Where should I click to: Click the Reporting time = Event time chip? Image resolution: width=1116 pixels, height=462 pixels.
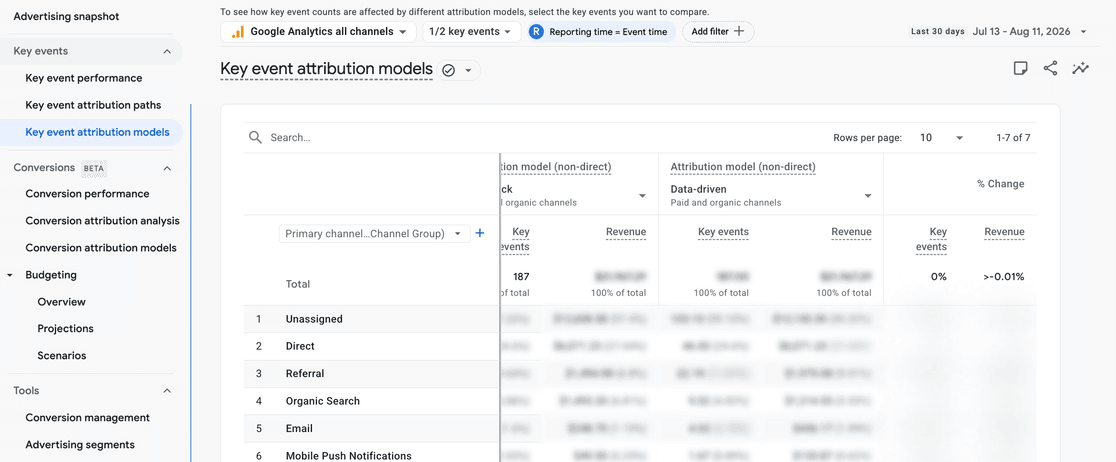[601, 31]
